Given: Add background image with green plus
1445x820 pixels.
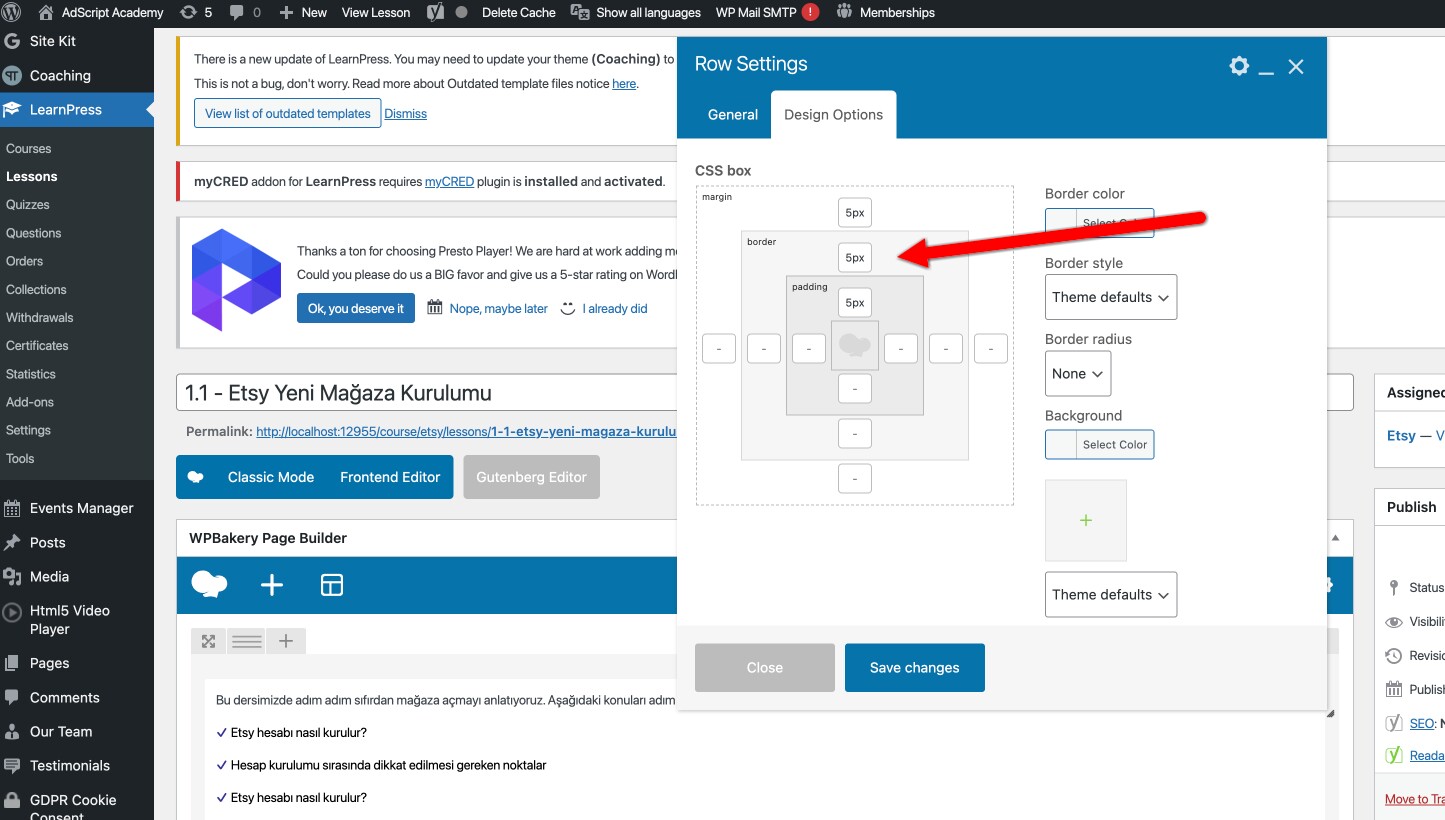Looking at the screenshot, I should [x=1086, y=520].
